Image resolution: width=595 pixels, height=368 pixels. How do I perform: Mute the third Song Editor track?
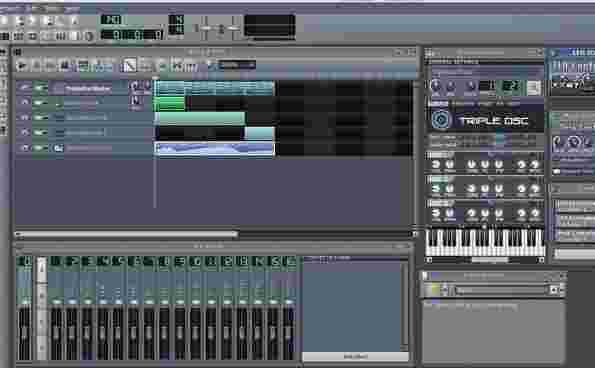(39, 118)
